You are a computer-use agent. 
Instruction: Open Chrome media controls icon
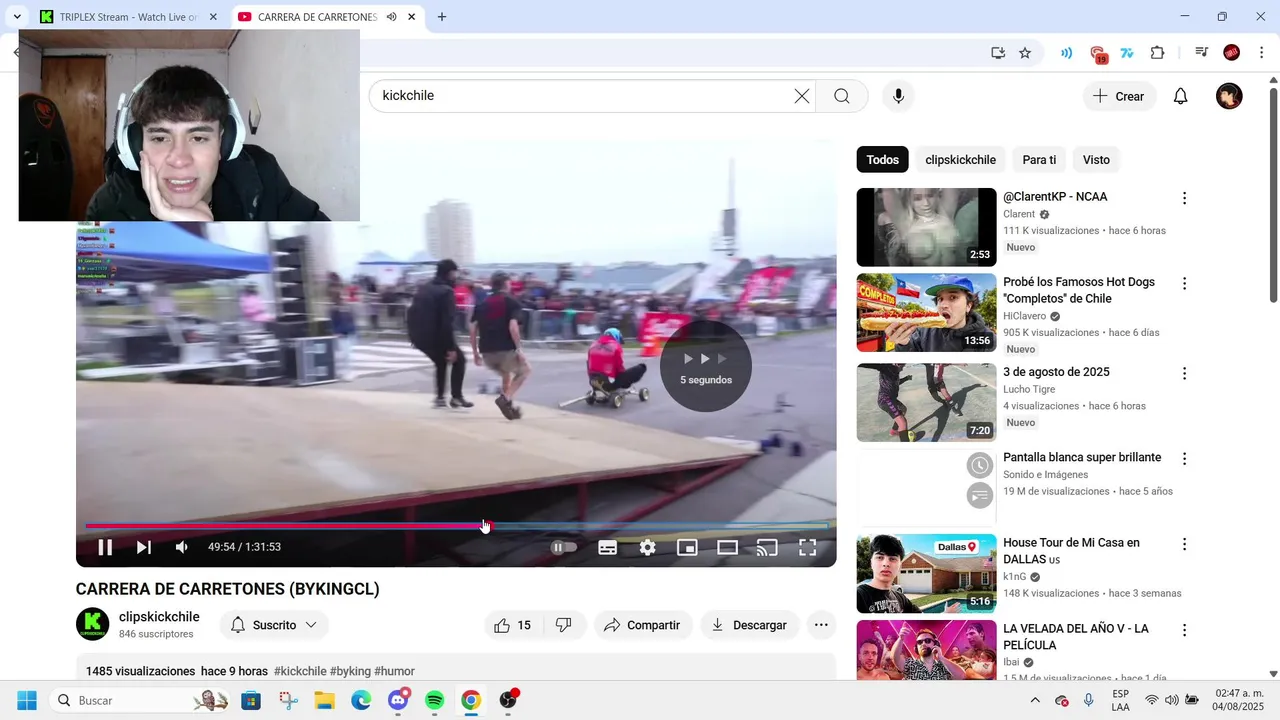click(1202, 53)
